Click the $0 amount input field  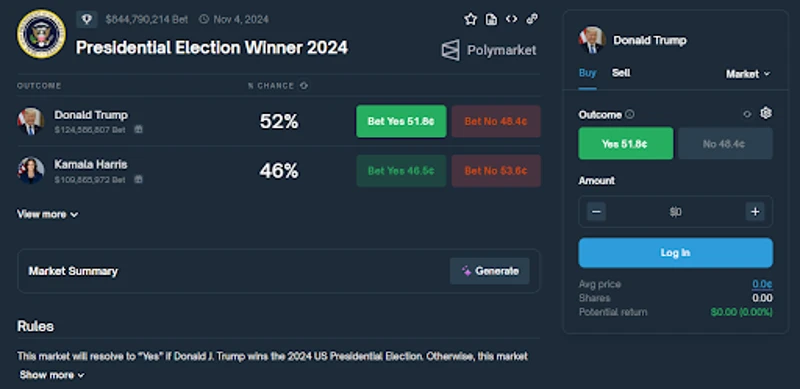coord(676,211)
